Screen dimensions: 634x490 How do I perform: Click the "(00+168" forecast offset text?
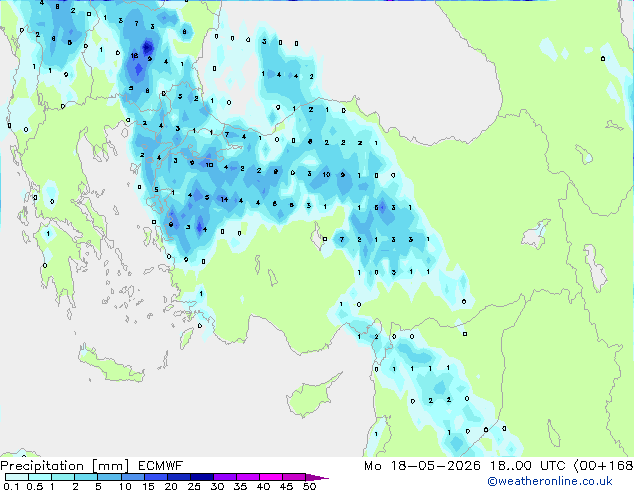(x=603, y=466)
